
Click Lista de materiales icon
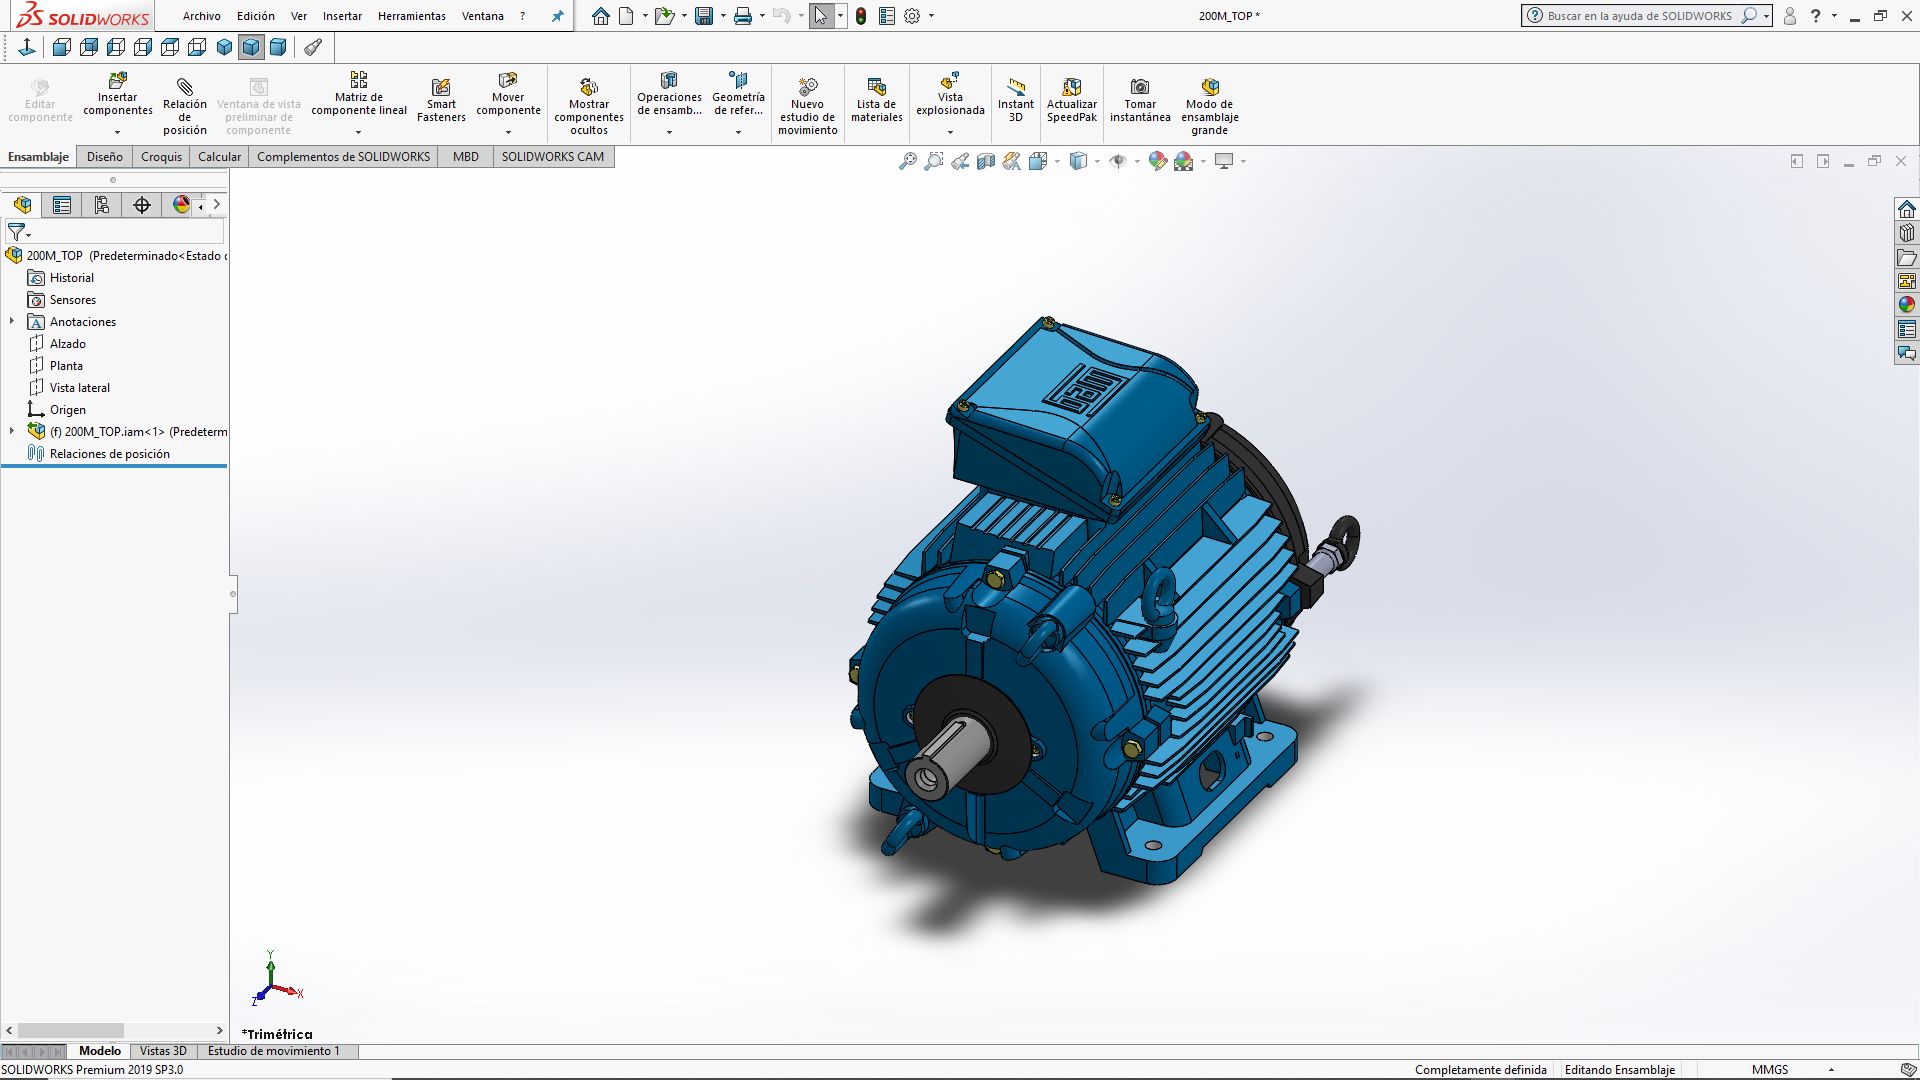pyautogui.click(x=876, y=96)
